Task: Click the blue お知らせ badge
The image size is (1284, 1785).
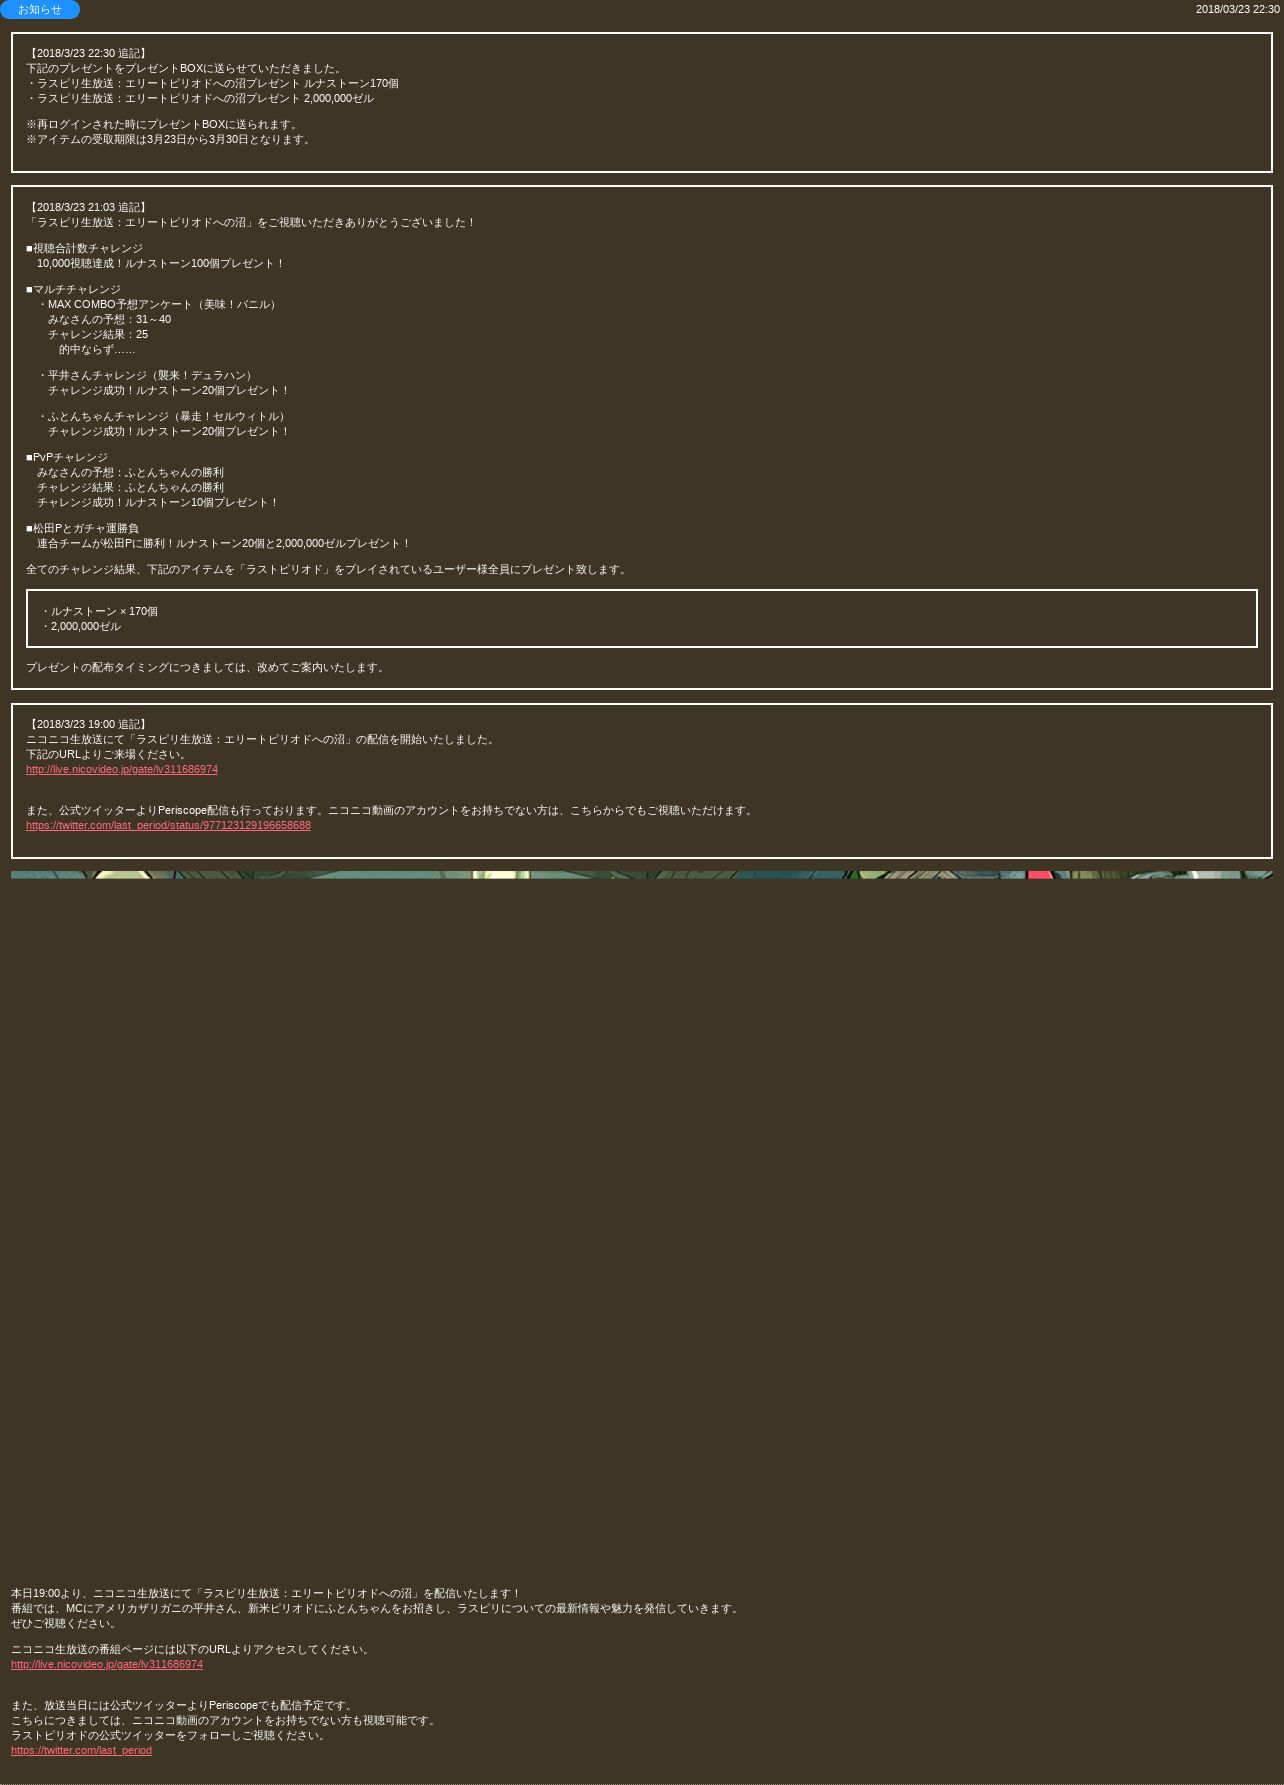Action: 40,9
